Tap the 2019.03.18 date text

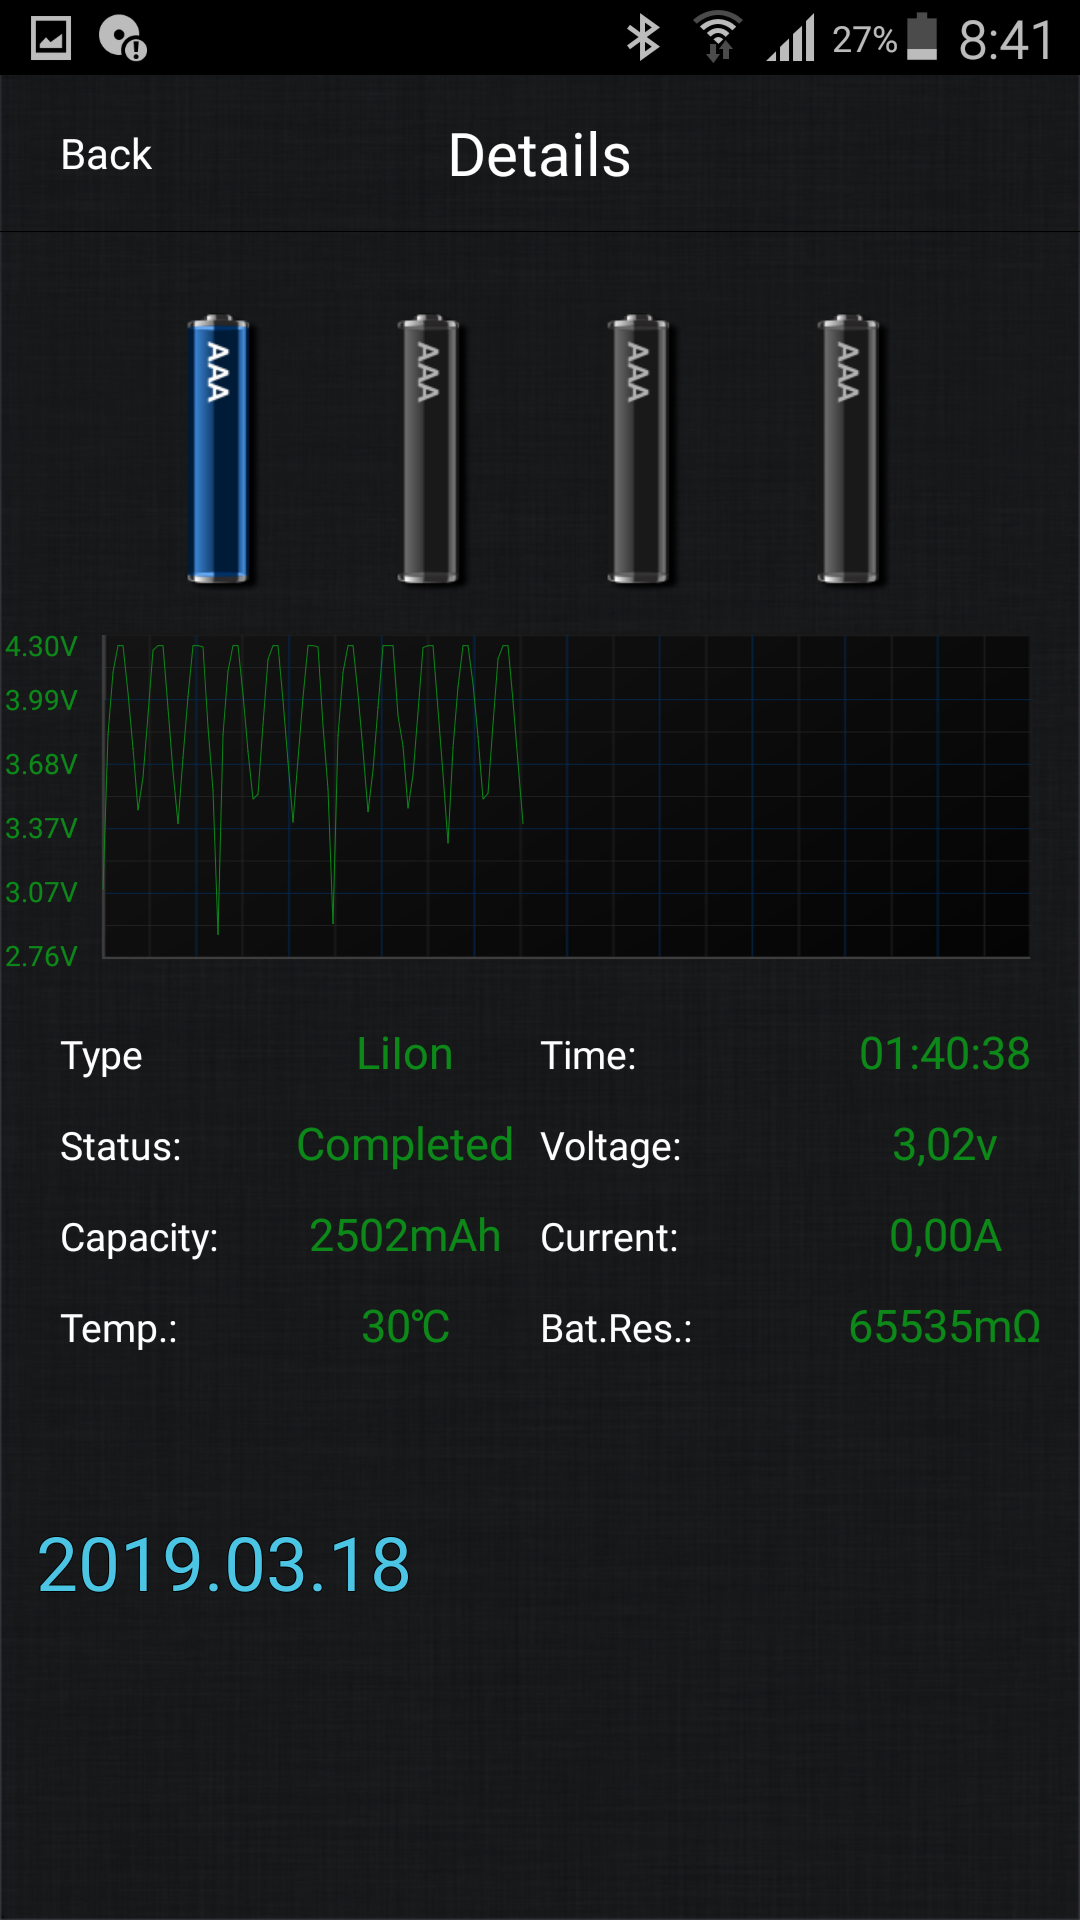point(224,1565)
